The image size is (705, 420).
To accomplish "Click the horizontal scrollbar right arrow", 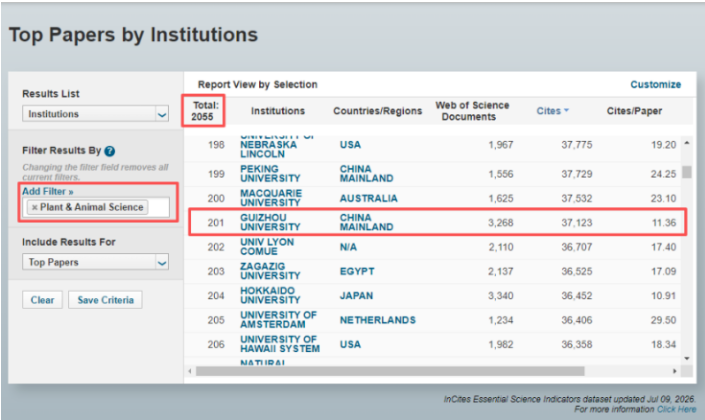I will tap(674, 371).
